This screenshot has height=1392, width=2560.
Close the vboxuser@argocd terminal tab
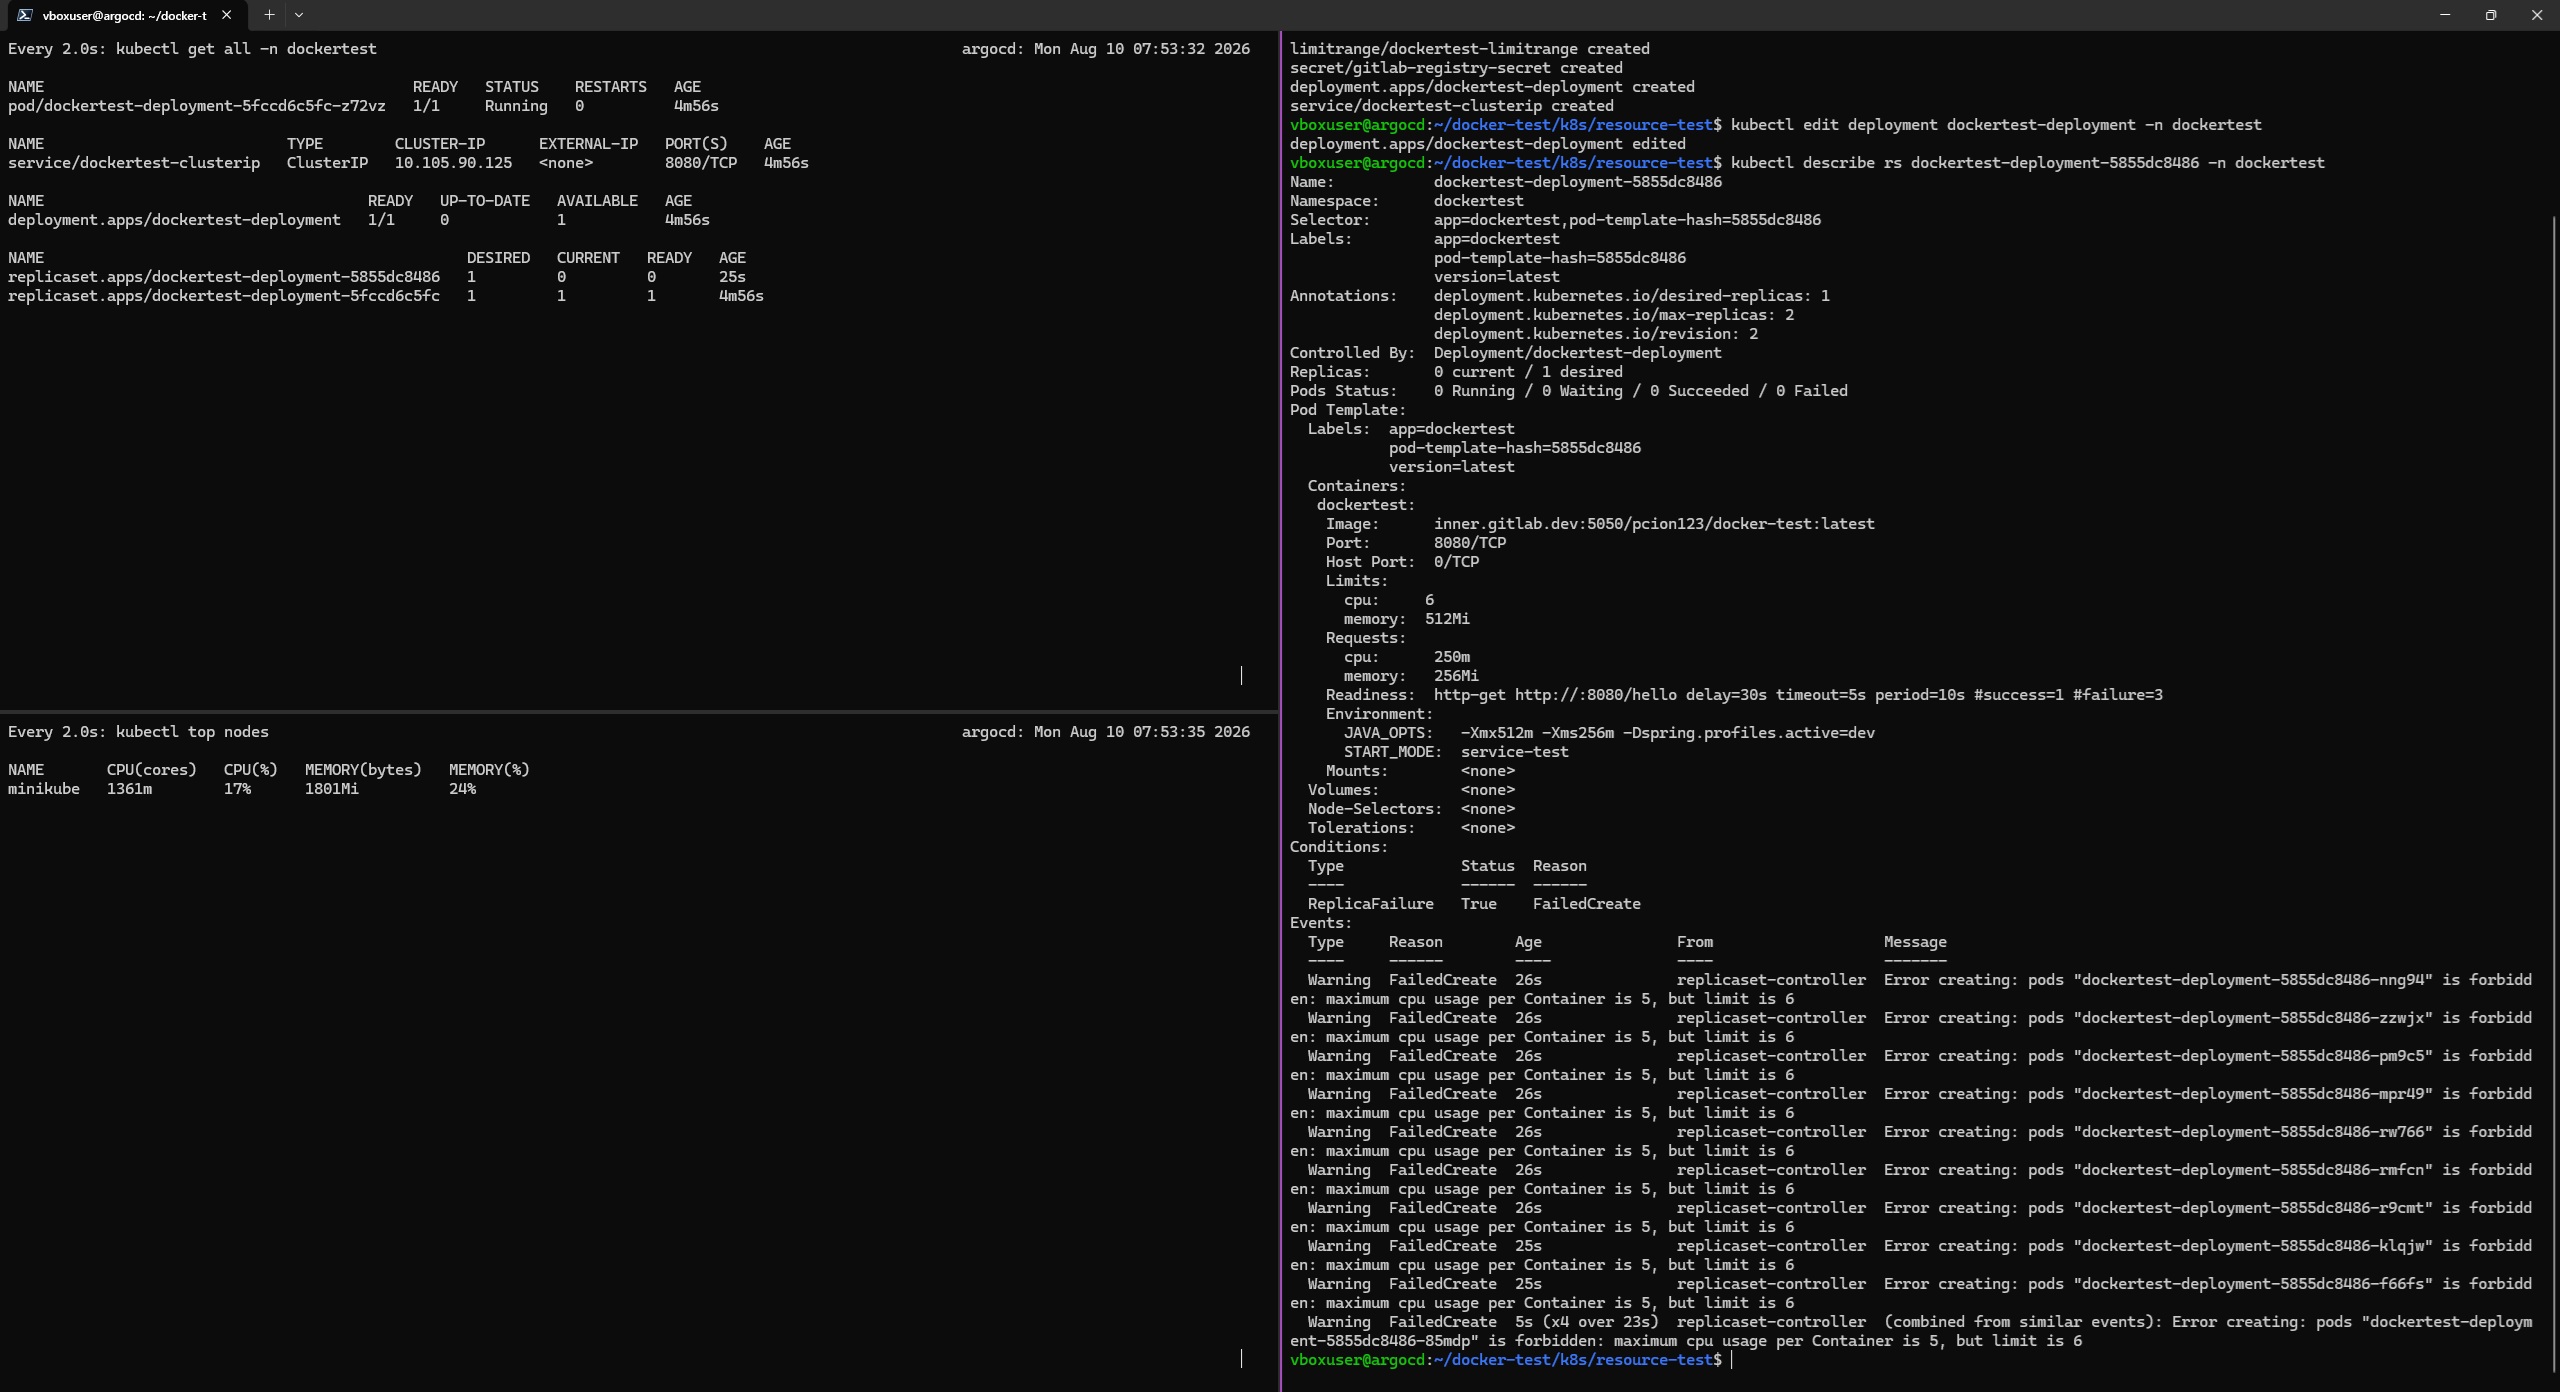click(x=227, y=15)
